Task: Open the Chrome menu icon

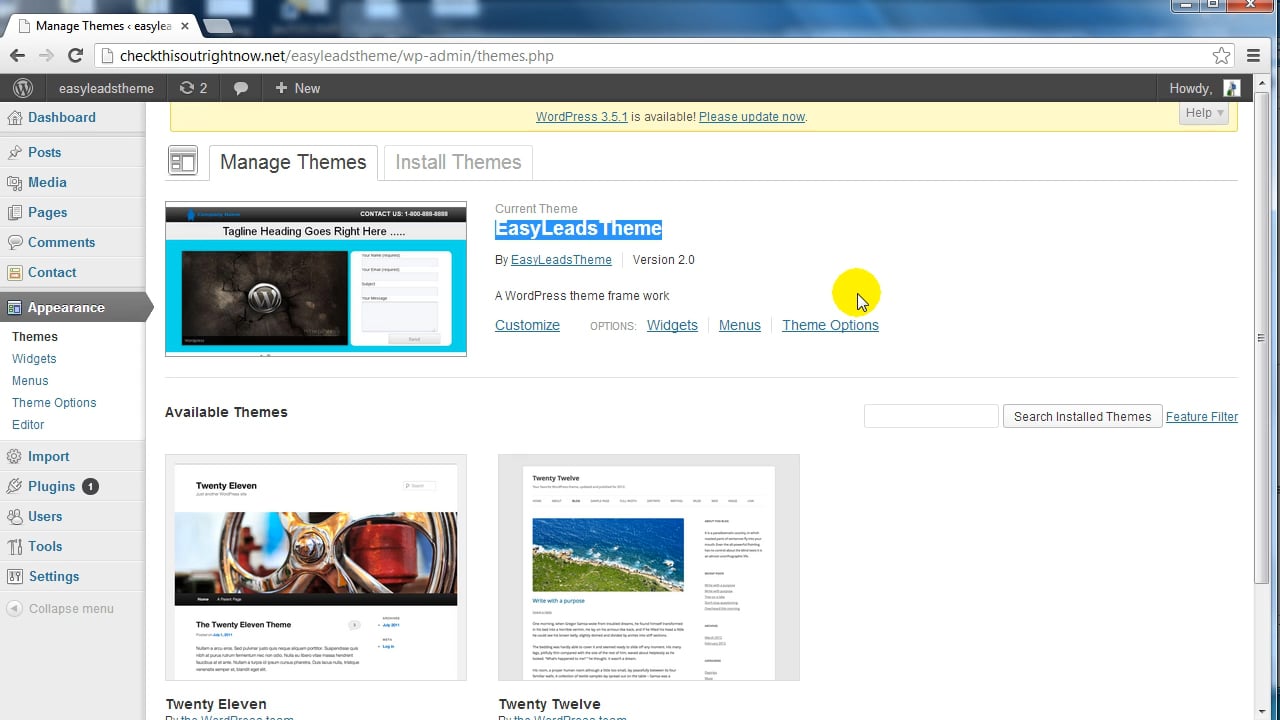Action: click(1253, 56)
